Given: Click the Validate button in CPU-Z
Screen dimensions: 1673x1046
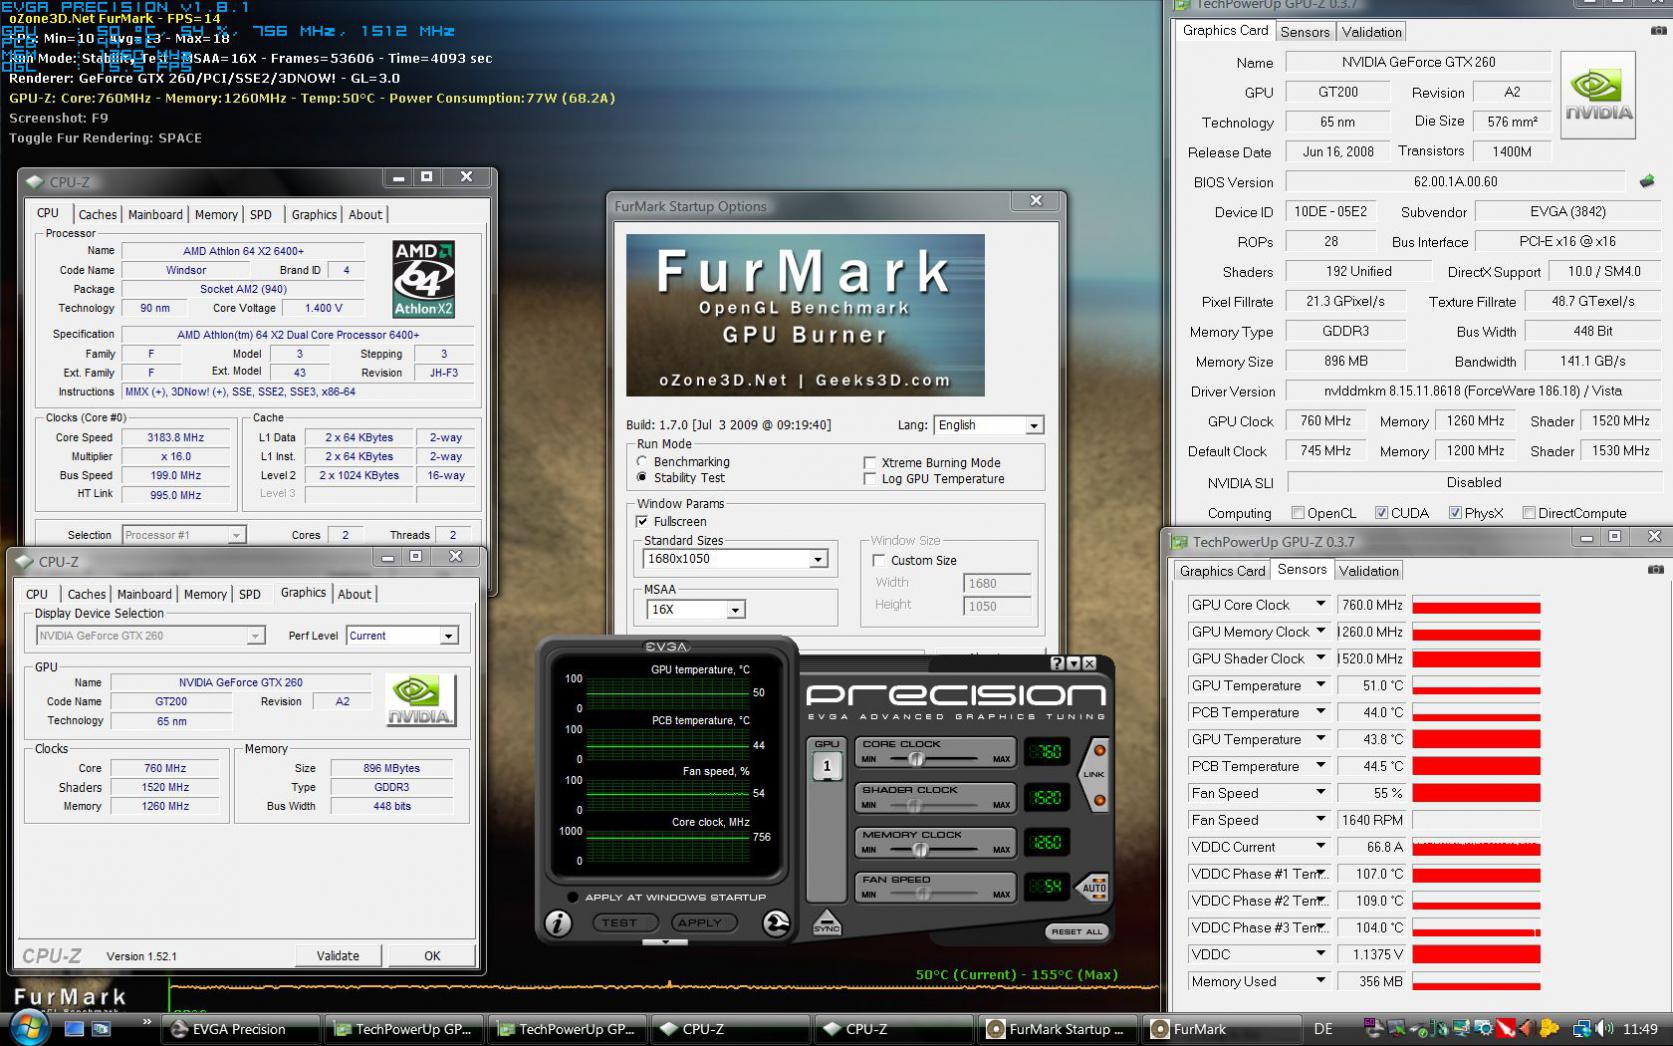Looking at the screenshot, I should (338, 956).
